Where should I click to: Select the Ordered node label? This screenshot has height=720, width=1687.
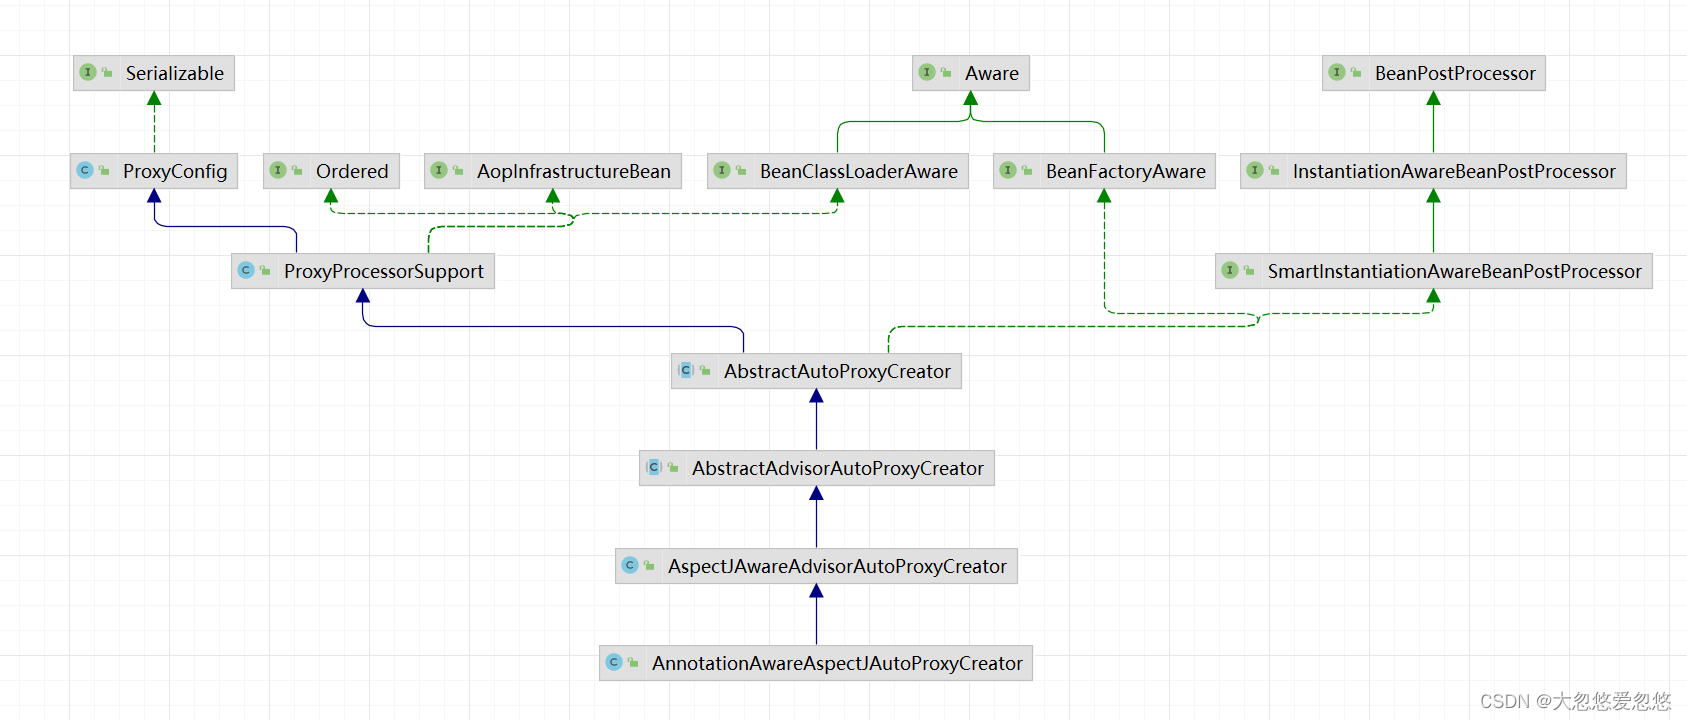pyautogui.click(x=352, y=171)
